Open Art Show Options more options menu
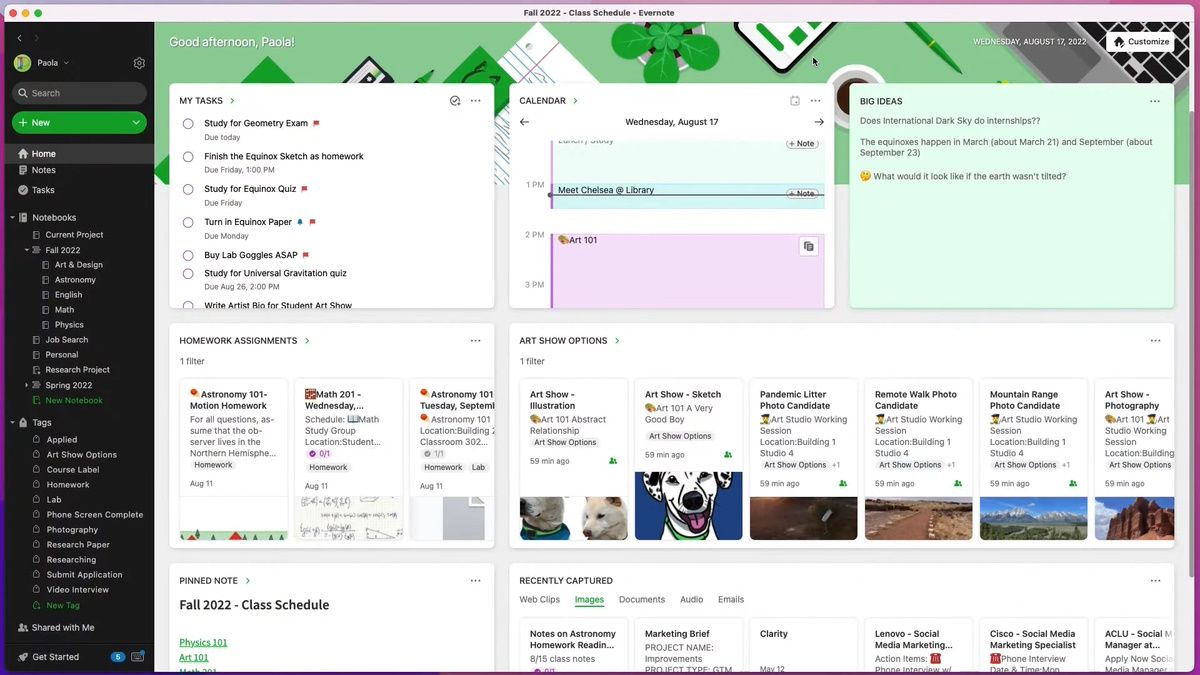The image size is (1200, 675). point(1155,341)
